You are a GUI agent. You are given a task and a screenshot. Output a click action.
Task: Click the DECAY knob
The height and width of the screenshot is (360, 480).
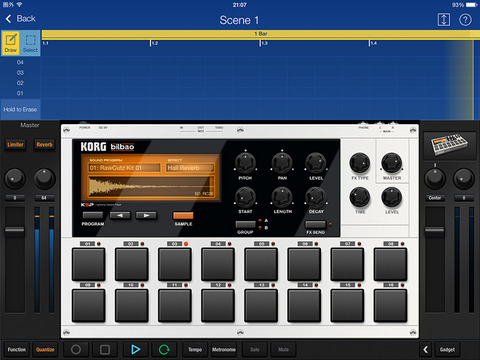click(x=316, y=197)
